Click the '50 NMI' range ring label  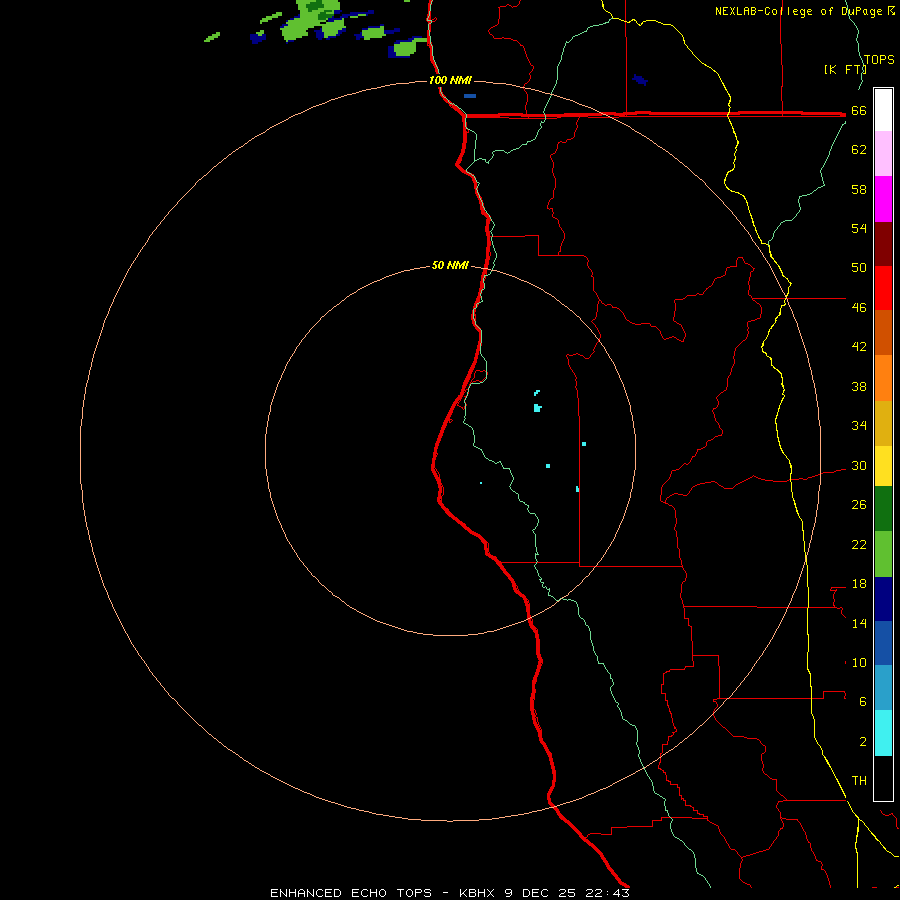coord(450,265)
